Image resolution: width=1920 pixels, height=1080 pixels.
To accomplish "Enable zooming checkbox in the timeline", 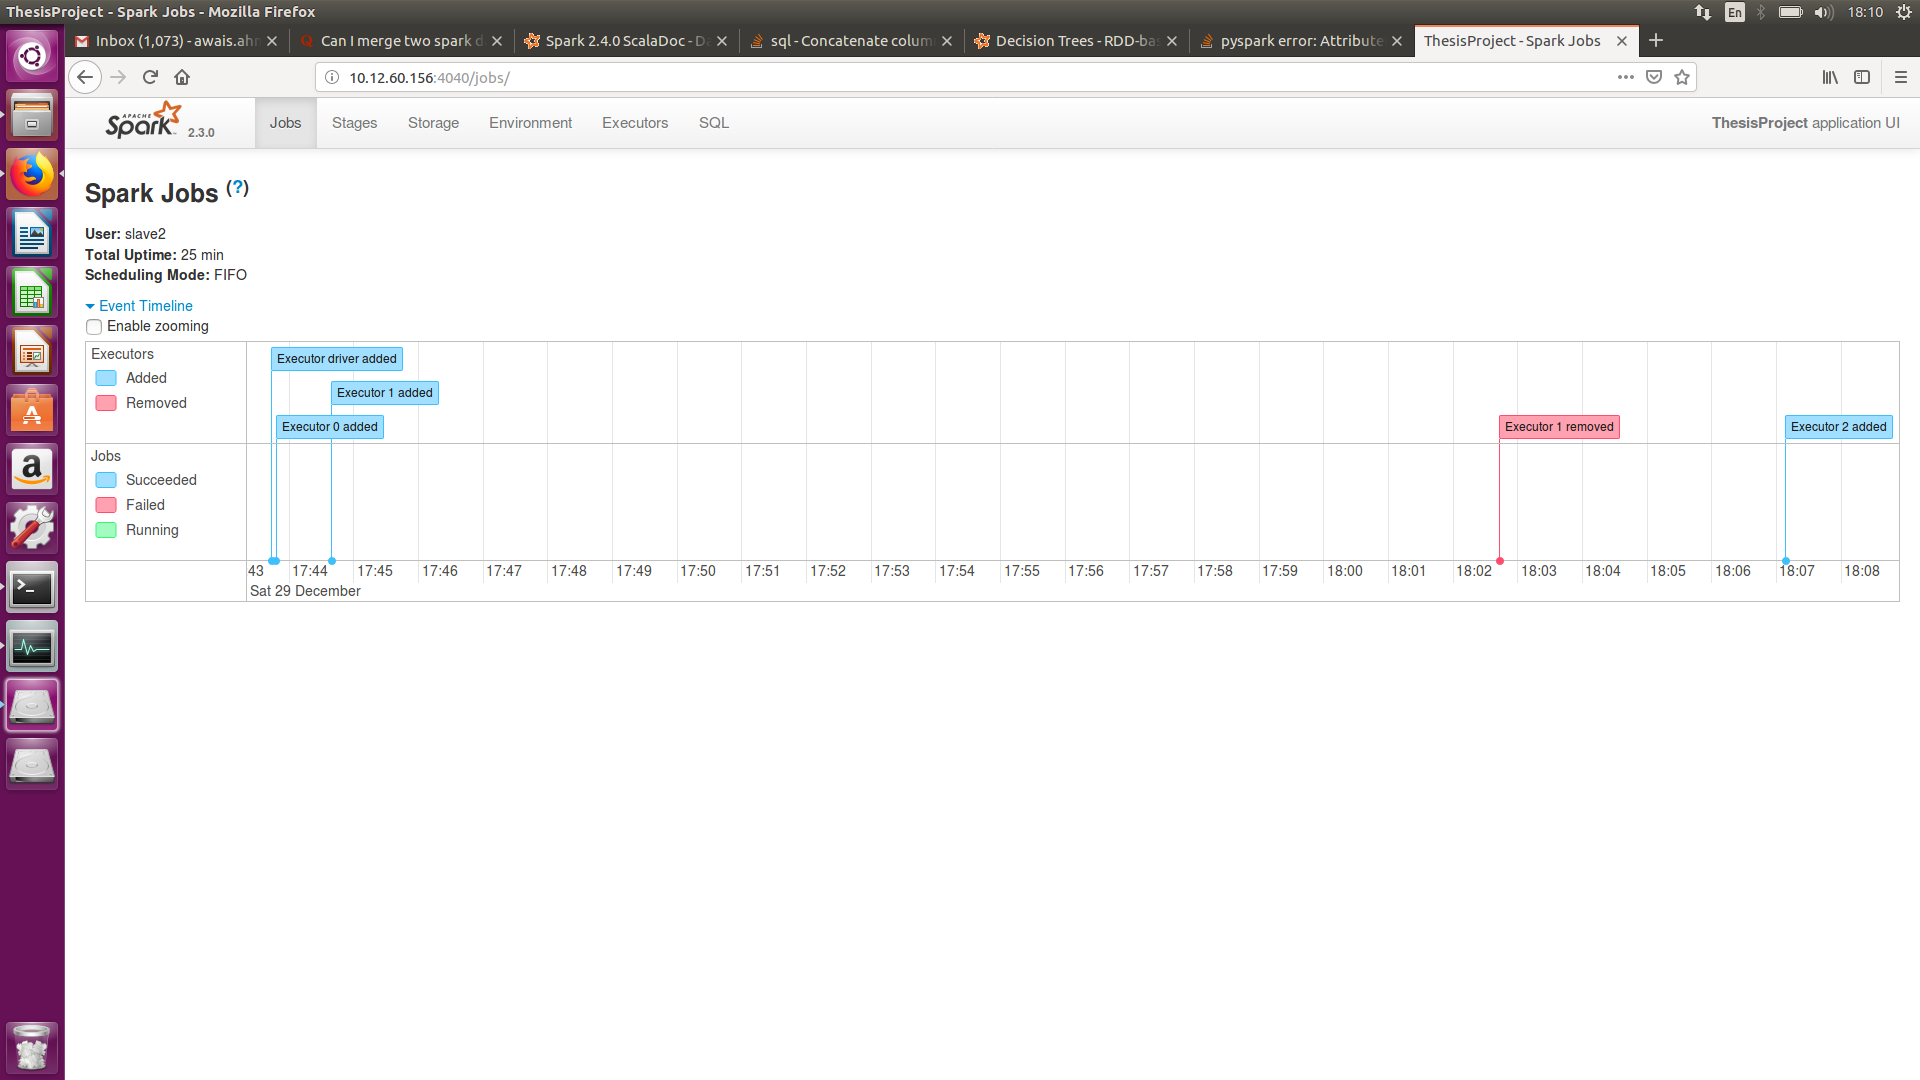I will (94, 327).
